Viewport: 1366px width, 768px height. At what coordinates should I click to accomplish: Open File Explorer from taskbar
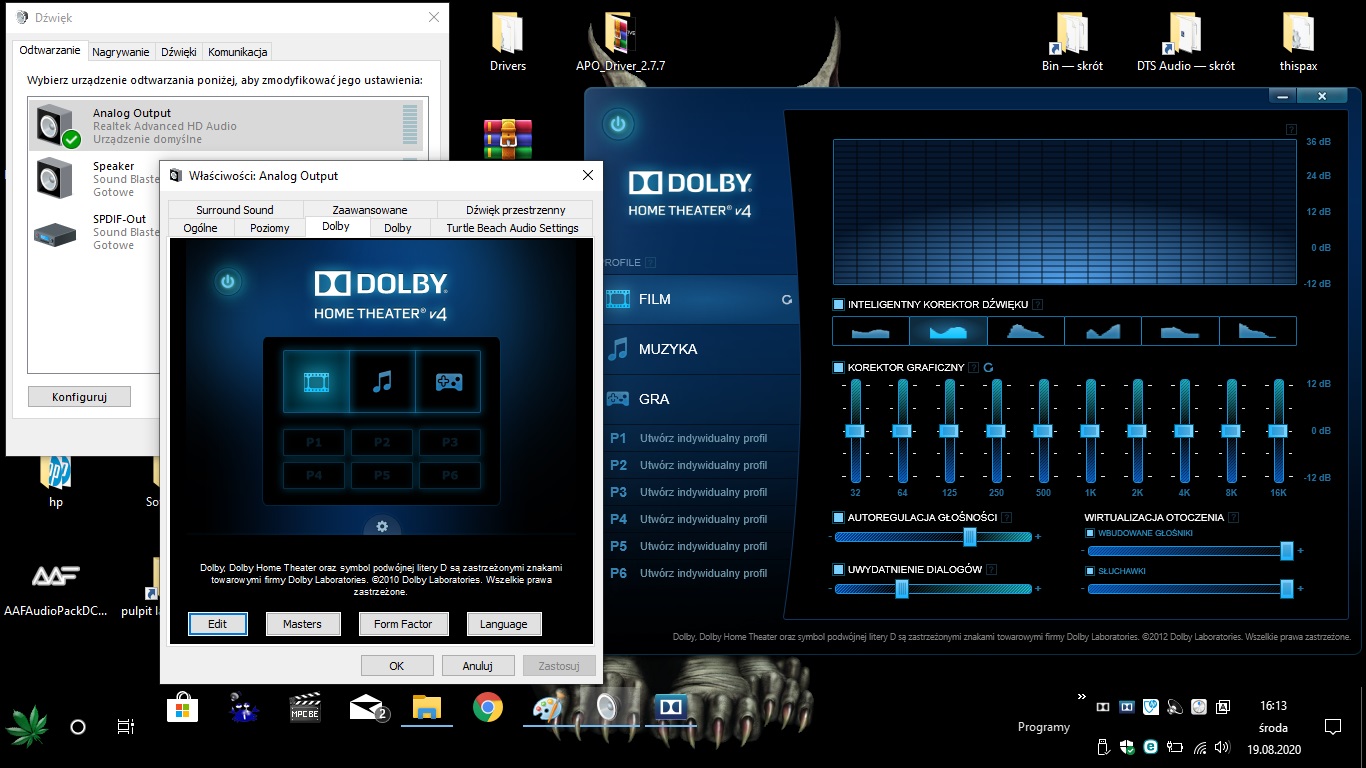click(427, 708)
